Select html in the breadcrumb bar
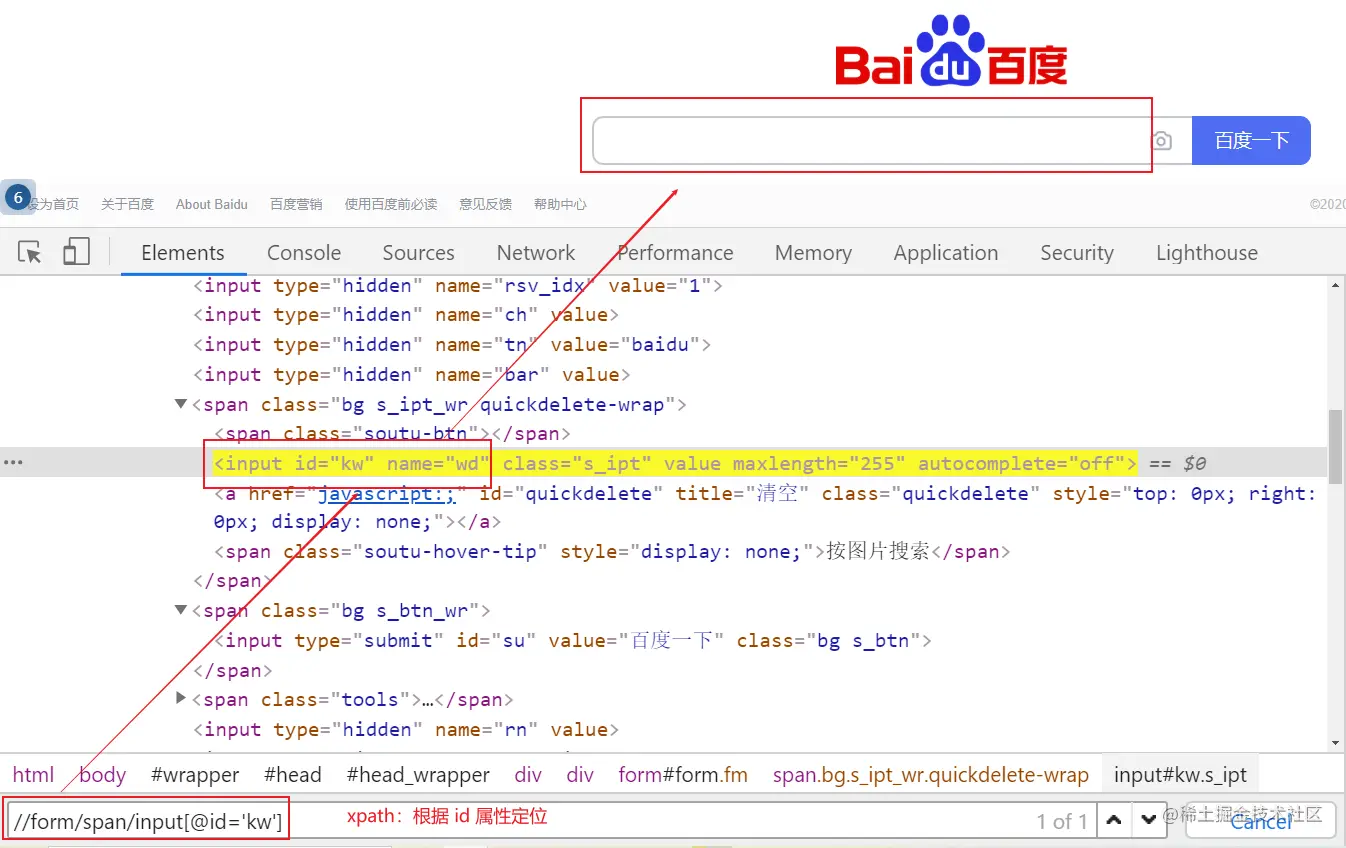This screenshot has width=1346, height=848. click(x=33, y=775)
